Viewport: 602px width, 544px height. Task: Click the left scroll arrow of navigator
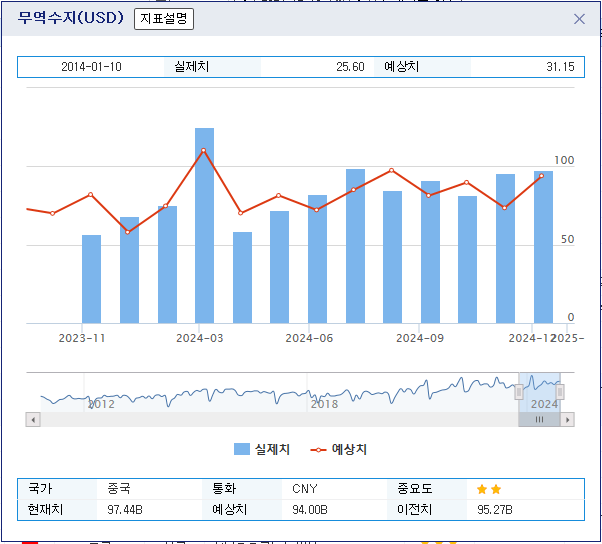(x=33, y=420)
